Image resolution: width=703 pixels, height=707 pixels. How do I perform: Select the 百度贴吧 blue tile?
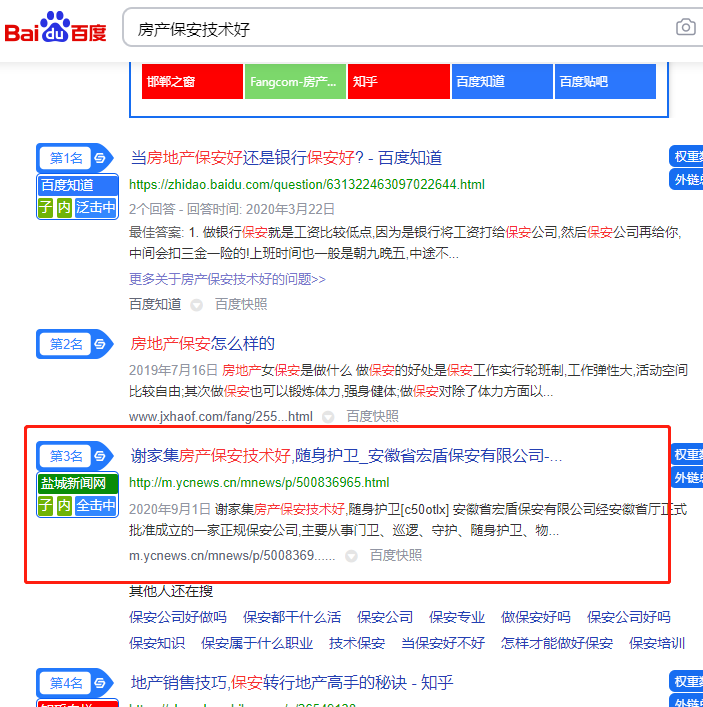coord(605,82)
